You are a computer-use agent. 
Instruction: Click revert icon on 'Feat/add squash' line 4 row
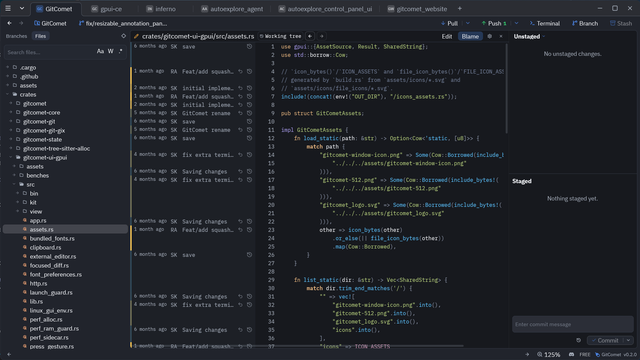pyautogui.click(x=240, y=71)
